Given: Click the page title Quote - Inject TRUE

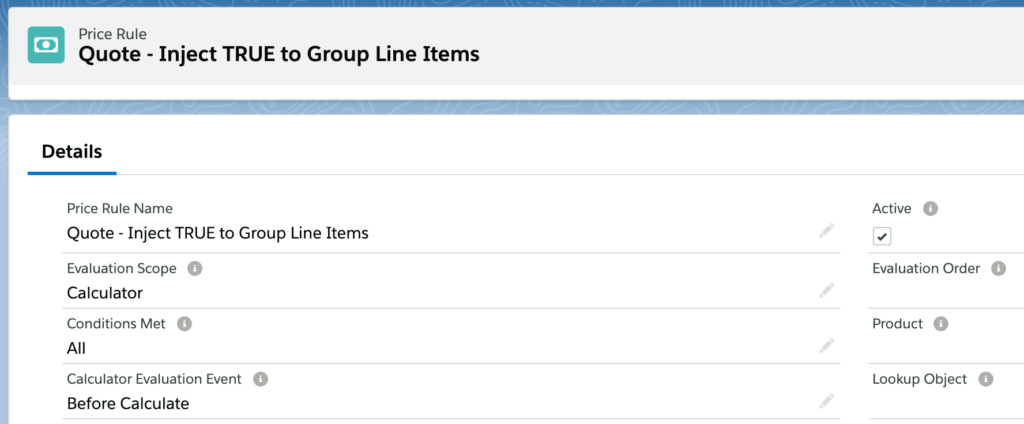Looking at the screenshot, I should tap(279, 54).
